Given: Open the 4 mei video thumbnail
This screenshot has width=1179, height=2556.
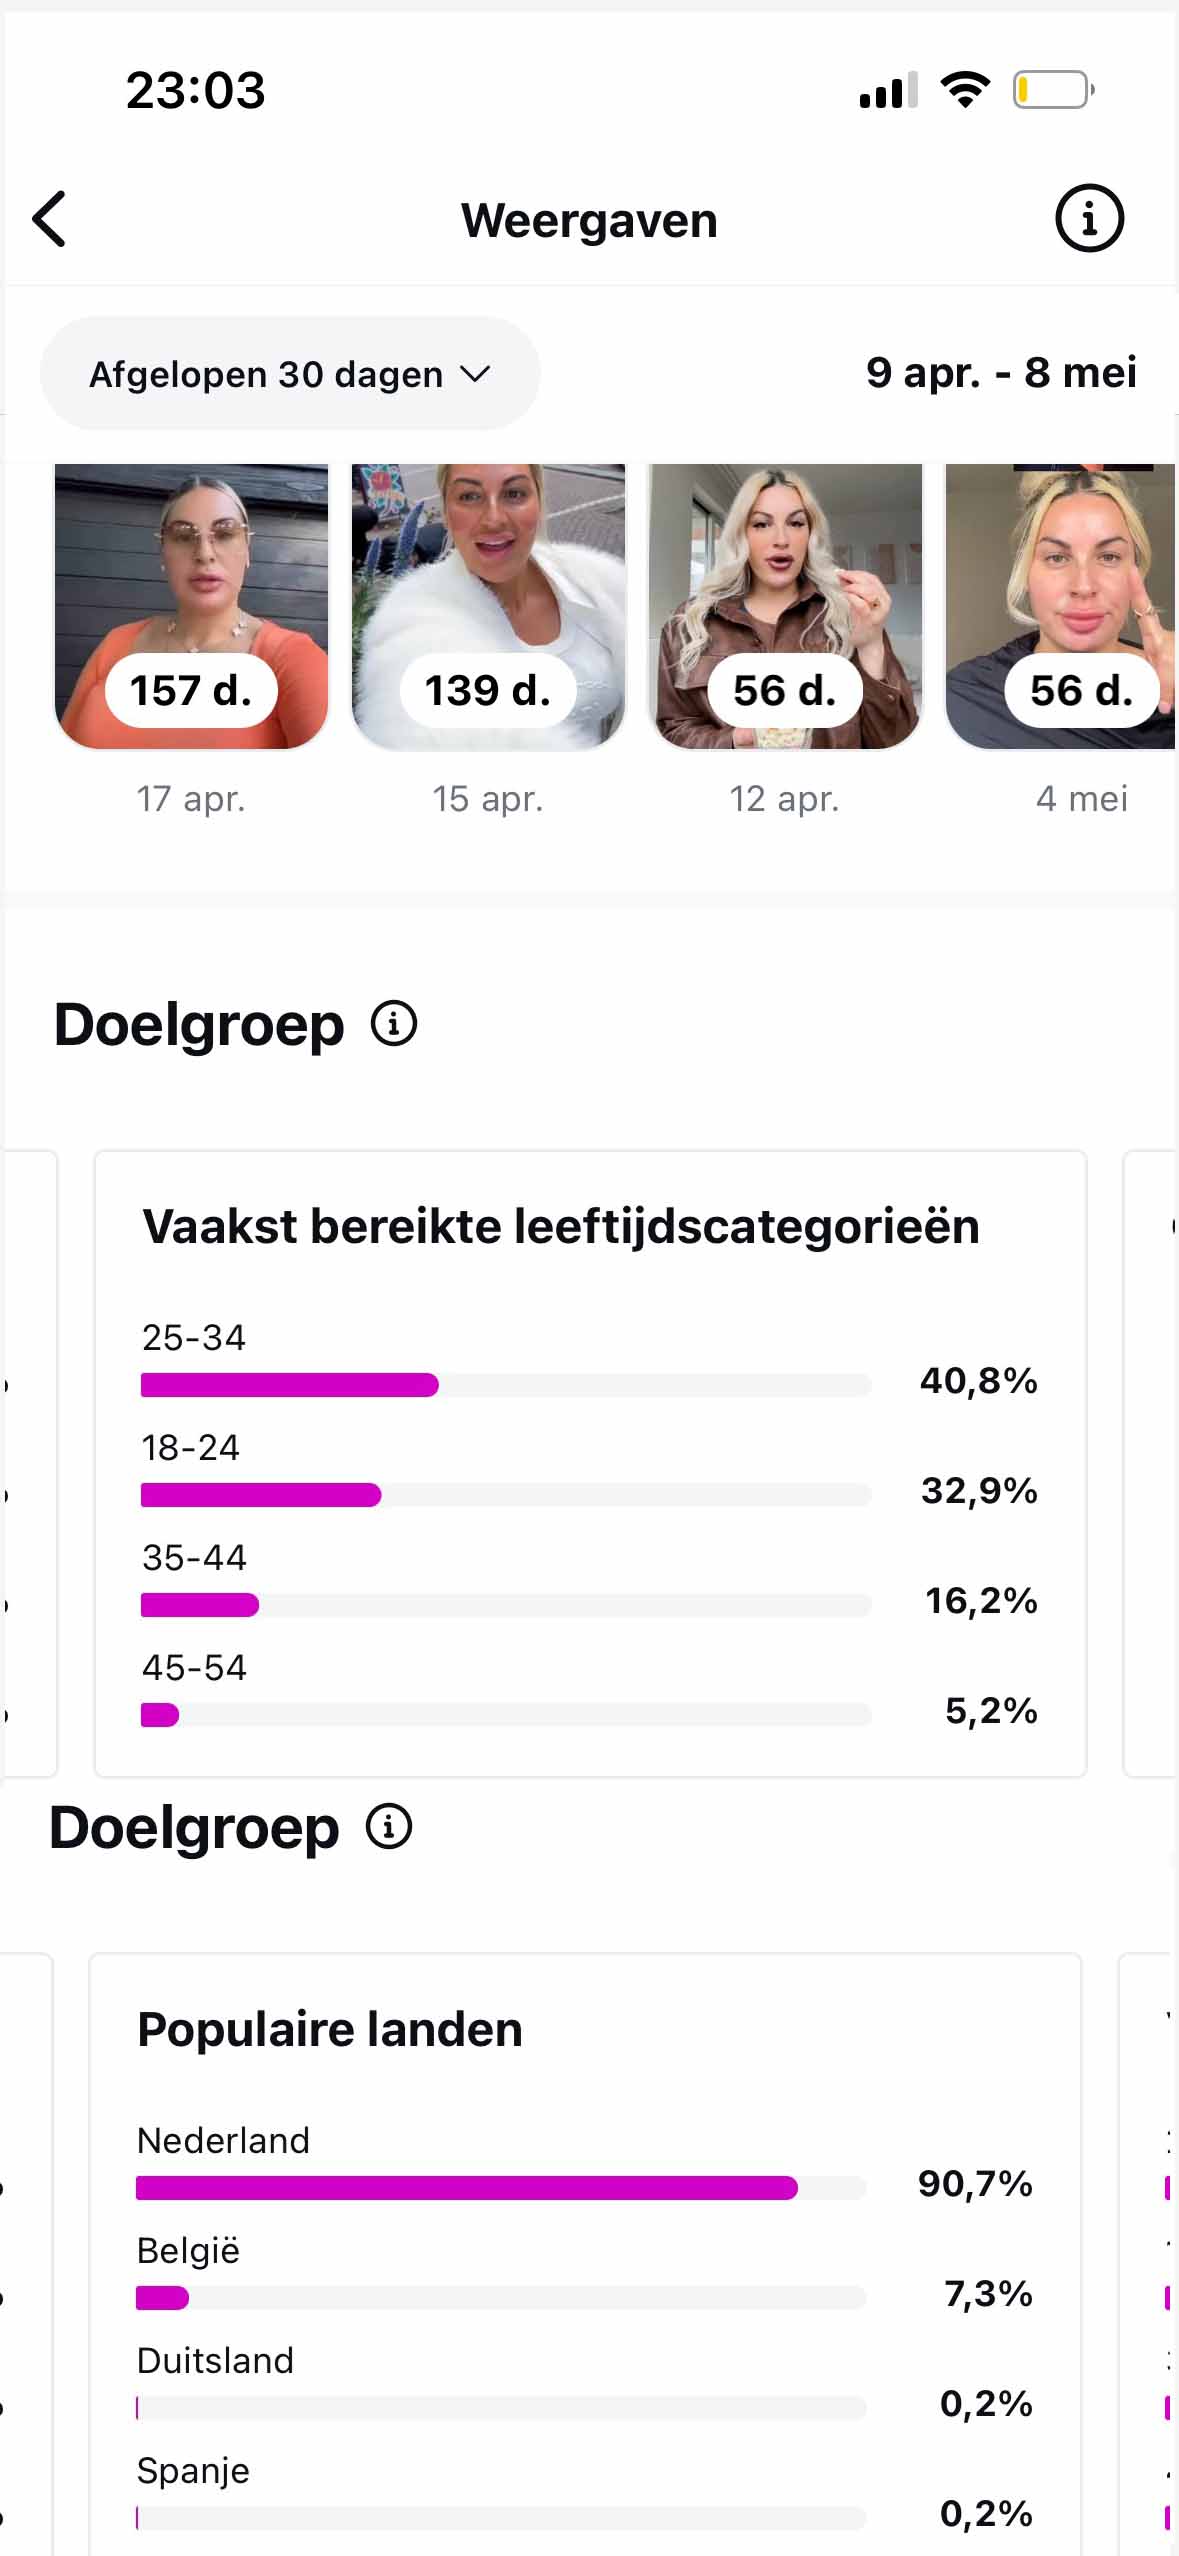Looking at the screenshot, I should point(1060,606).
